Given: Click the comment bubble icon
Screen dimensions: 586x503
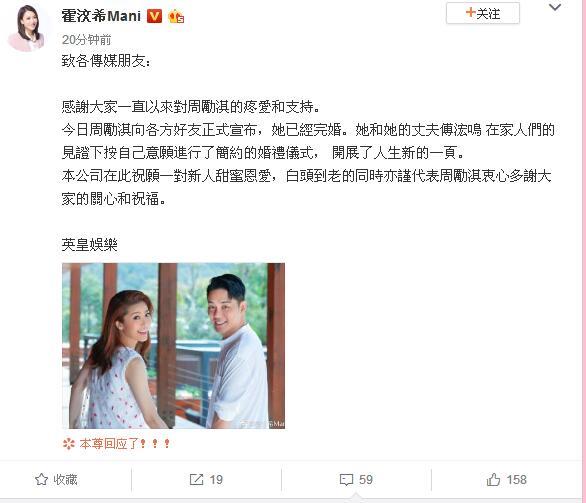Looking at the screenshot, I should click(x=346, y=479).
